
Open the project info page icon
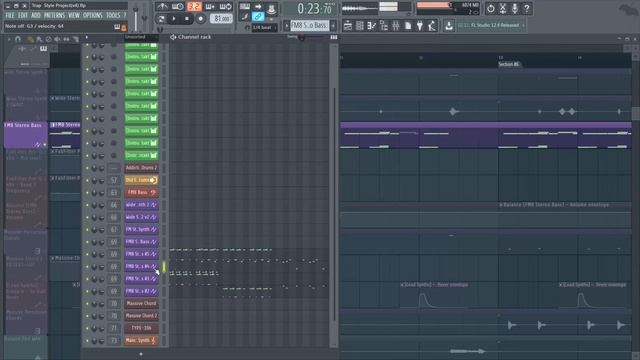408,26
